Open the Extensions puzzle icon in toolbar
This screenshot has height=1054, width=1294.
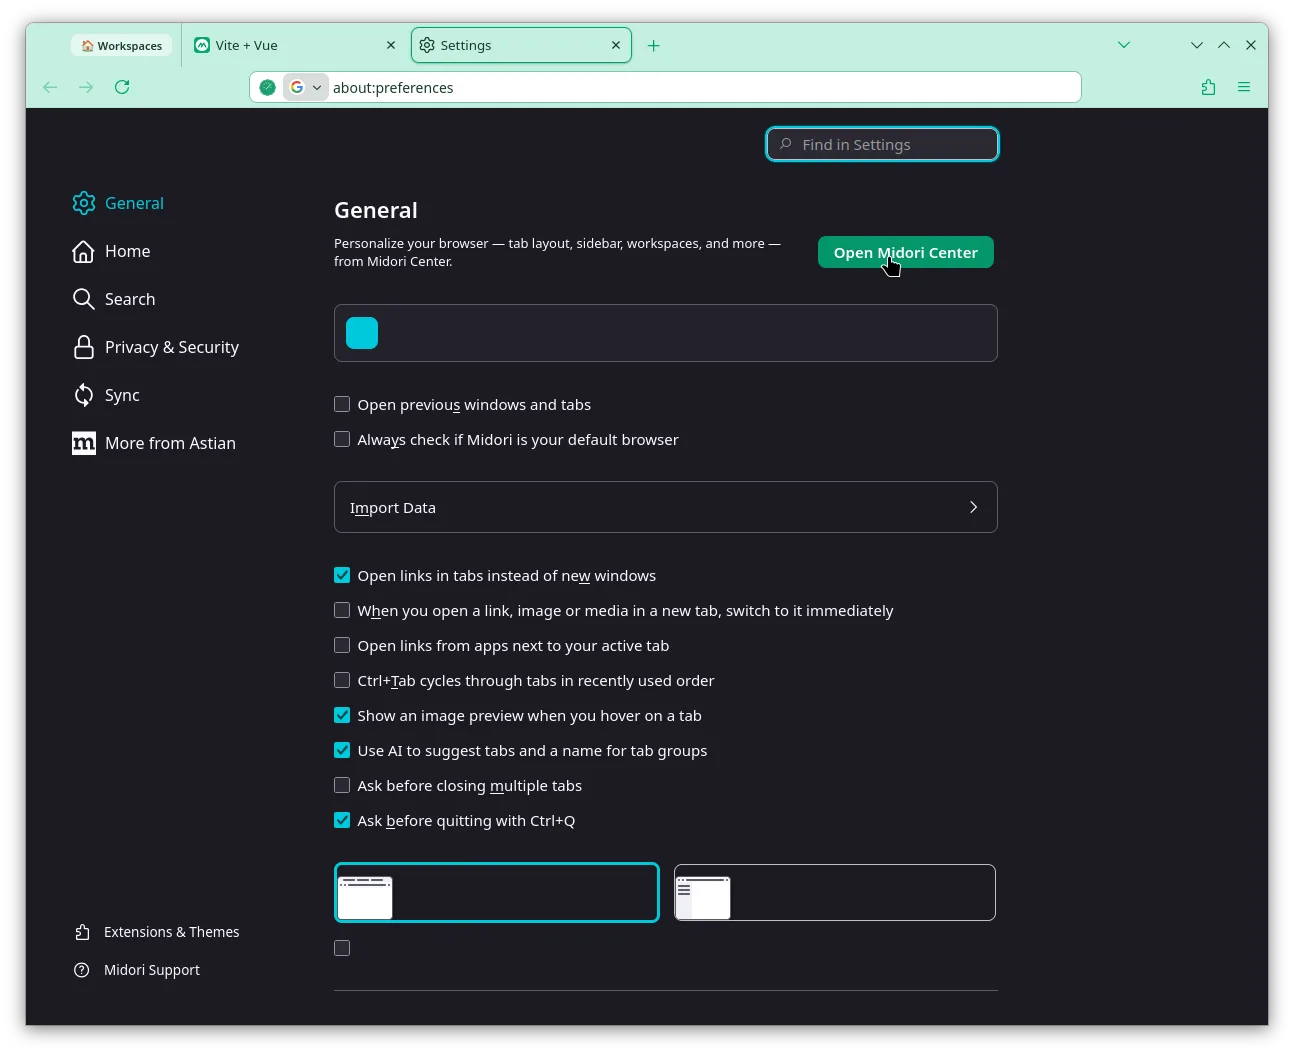[x=1208, y=87]
